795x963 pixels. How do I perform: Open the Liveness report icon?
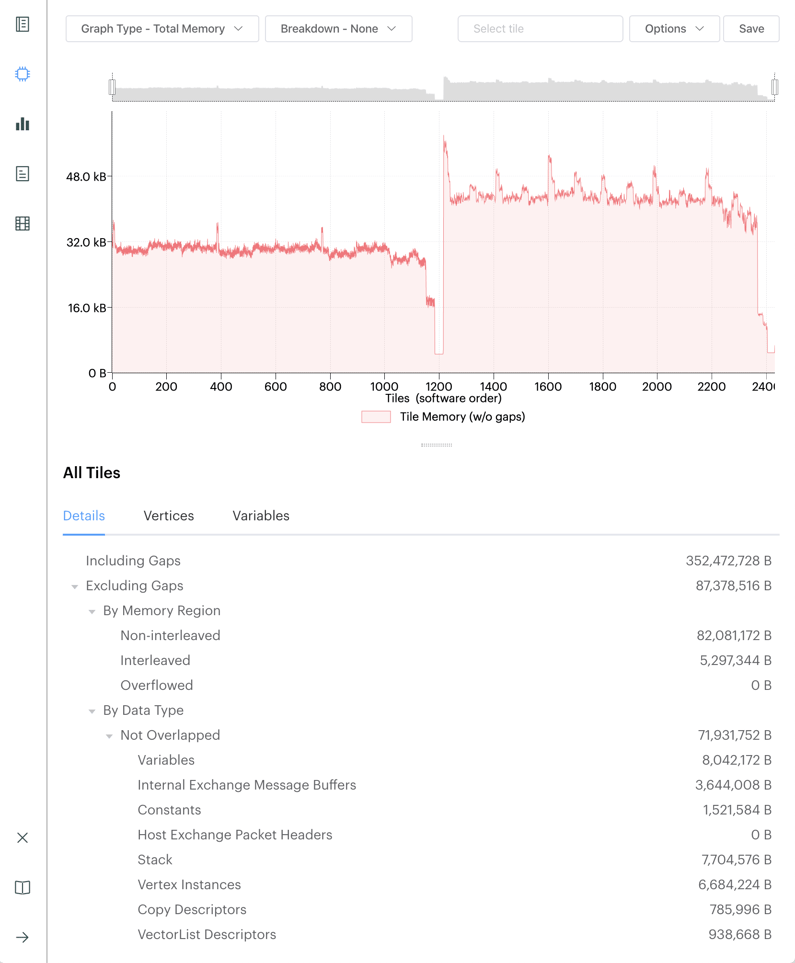point(22,174)
